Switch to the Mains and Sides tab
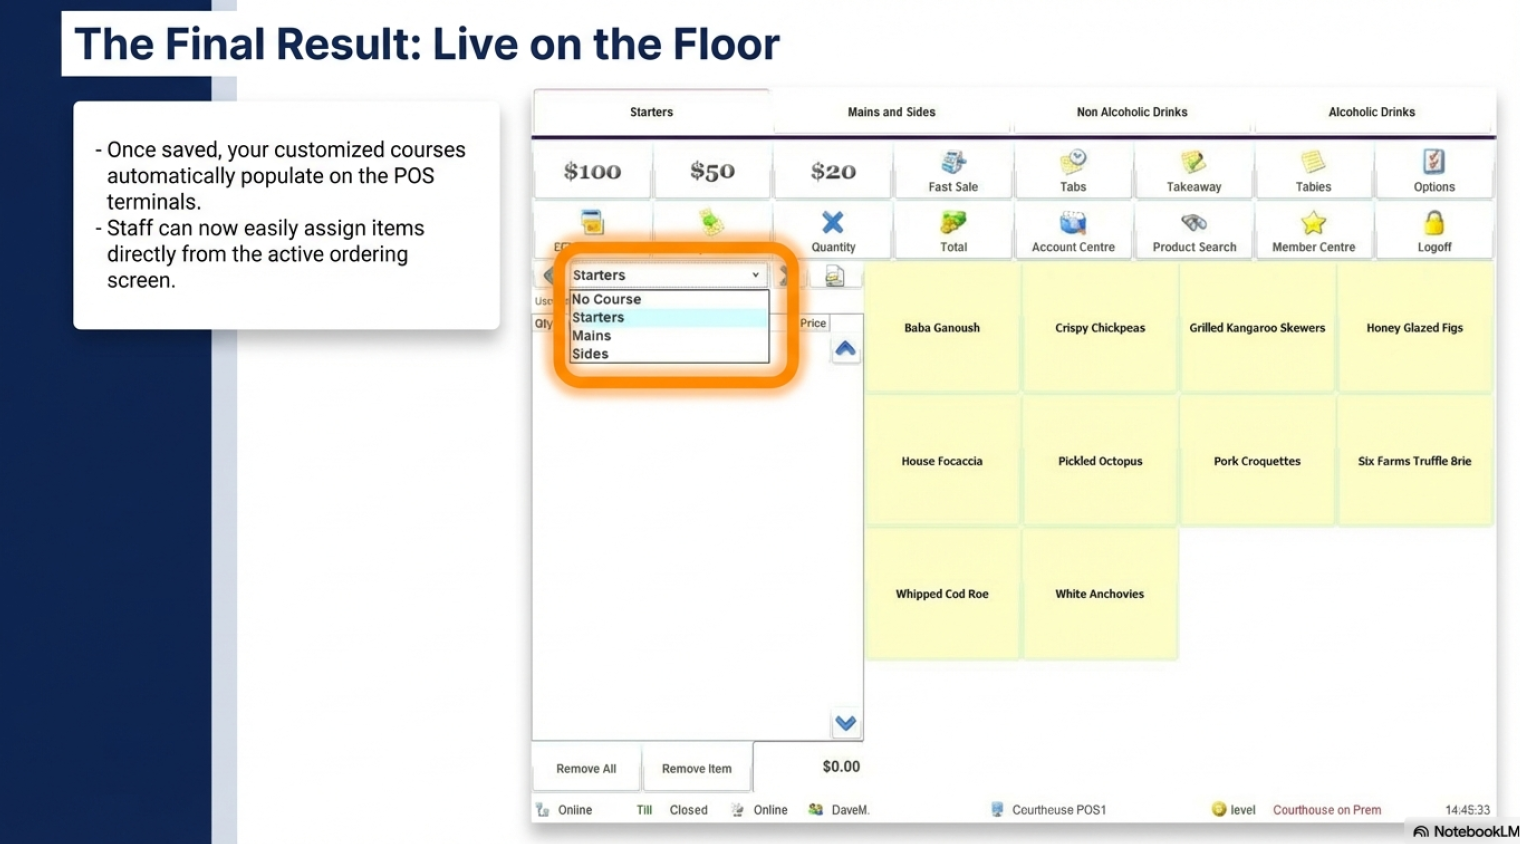 click(891, 112)
